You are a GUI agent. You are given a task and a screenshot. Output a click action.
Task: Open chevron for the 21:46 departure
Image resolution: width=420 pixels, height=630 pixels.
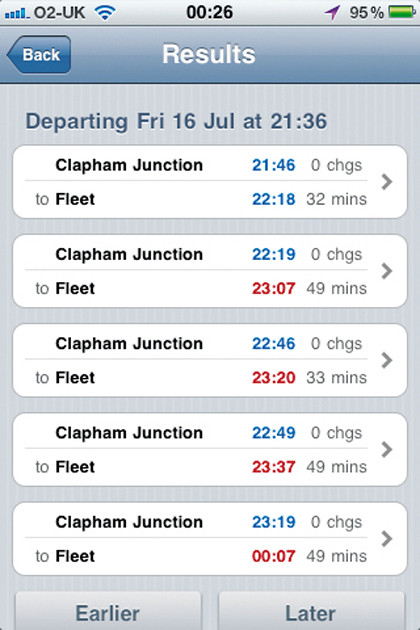click(387, 182)
